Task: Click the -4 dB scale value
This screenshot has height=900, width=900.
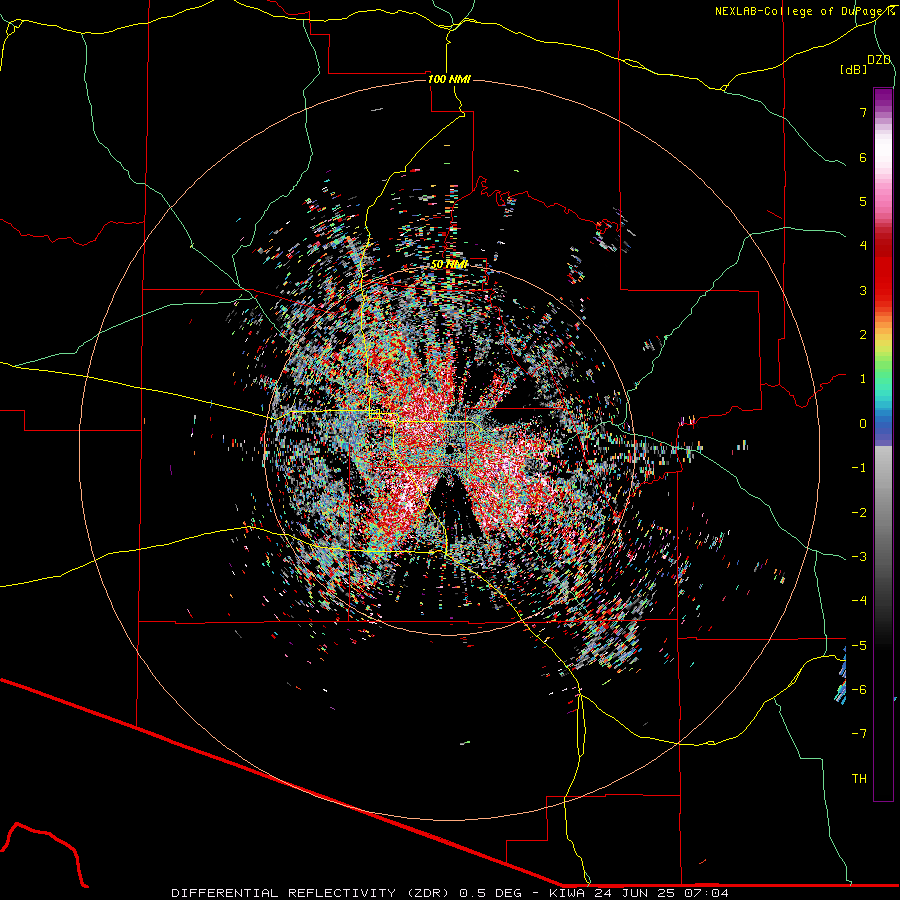Action: 859,600
